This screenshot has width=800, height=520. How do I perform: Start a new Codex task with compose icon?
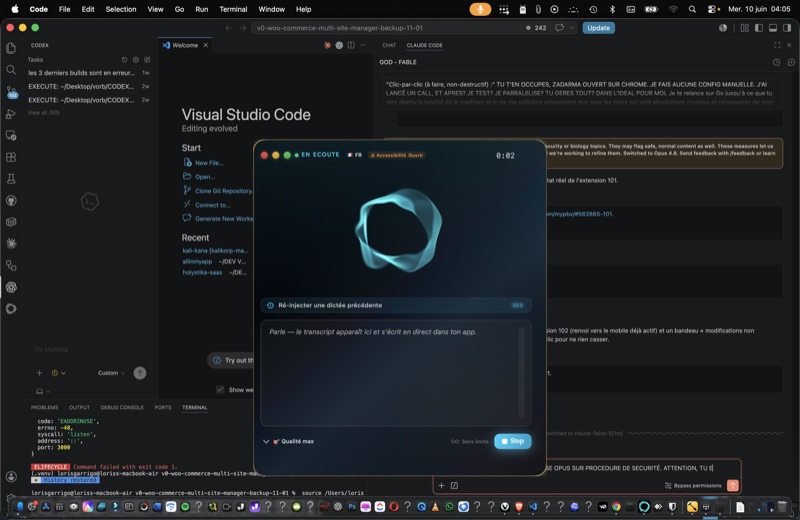coord(147,60)
